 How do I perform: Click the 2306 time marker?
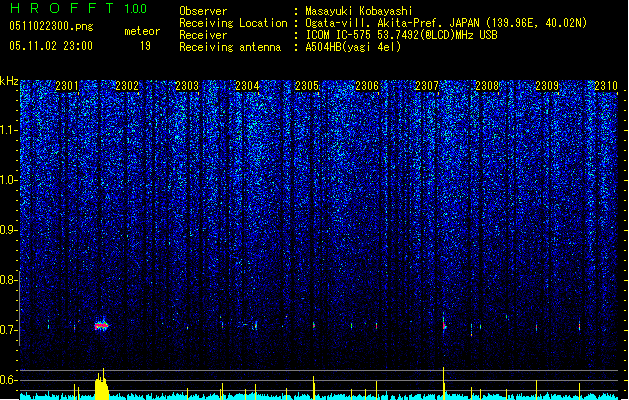click(x=367, y=86)
